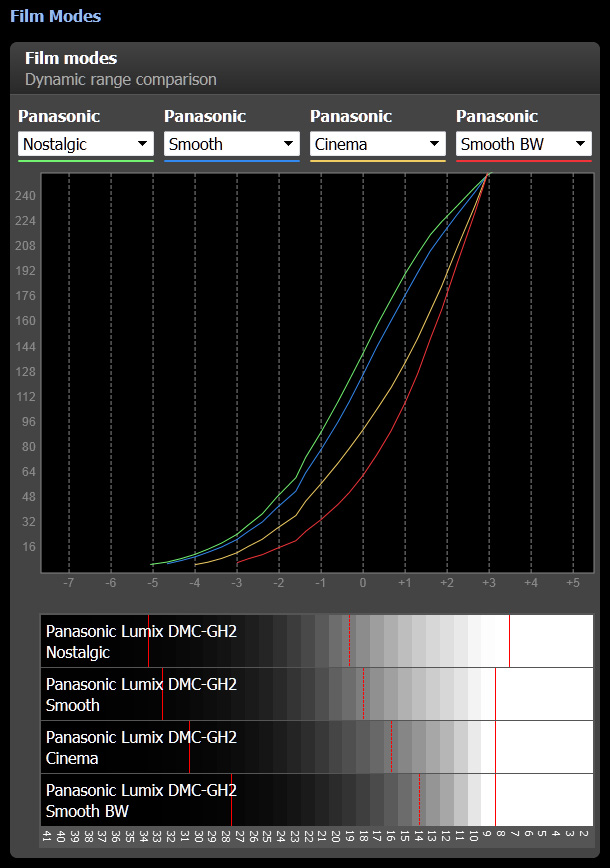Click the Panasonic Lumix DMC-GH2 Nostalgic grayscale strip
Screen dimensions: 610x868
click(x=317, y=641)
